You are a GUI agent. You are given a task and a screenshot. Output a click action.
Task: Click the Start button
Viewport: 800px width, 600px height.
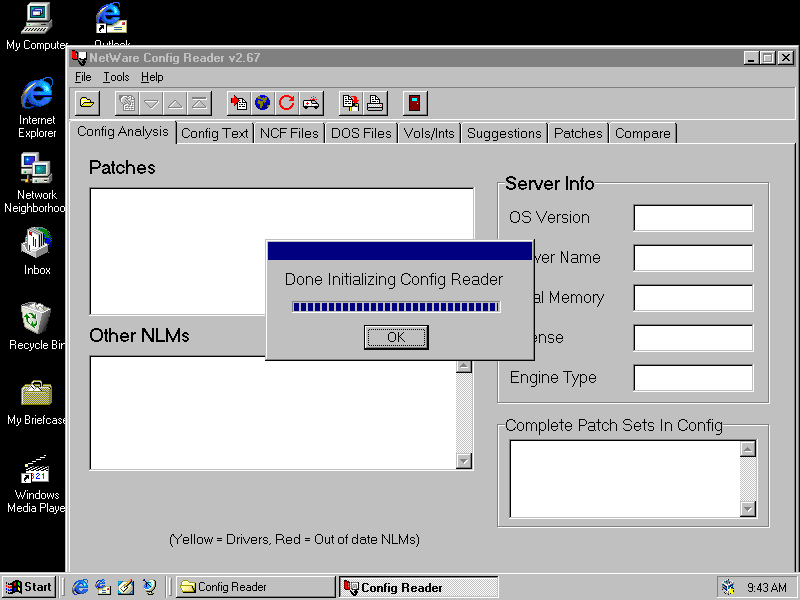30,587
